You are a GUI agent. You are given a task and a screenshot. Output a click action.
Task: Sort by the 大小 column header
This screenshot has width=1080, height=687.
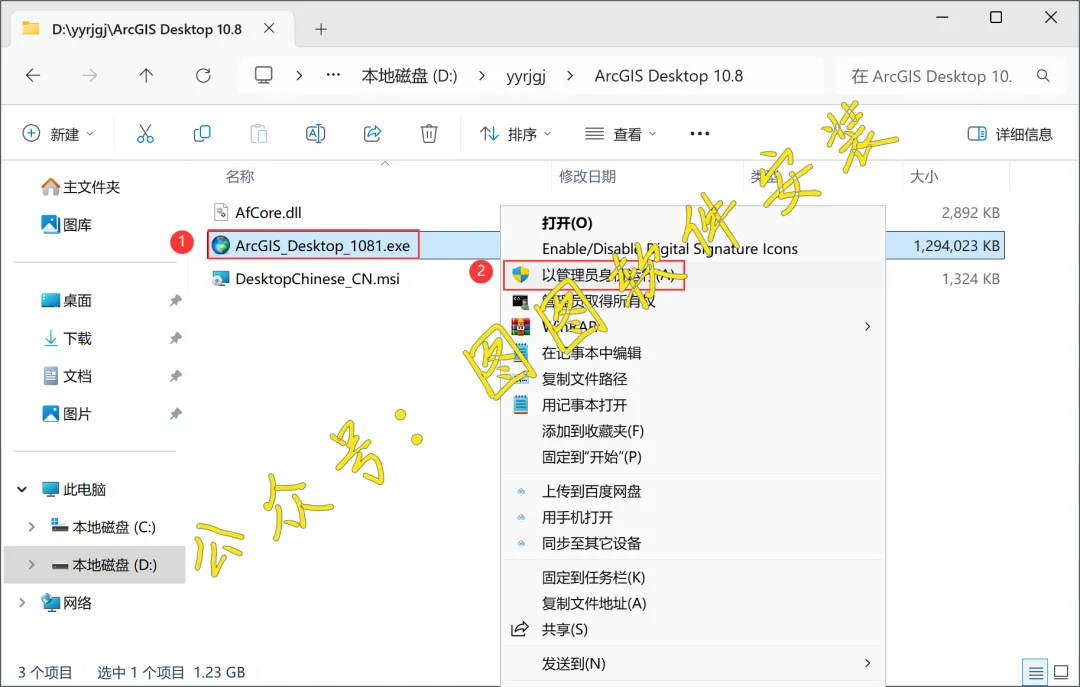pos(924,176)
